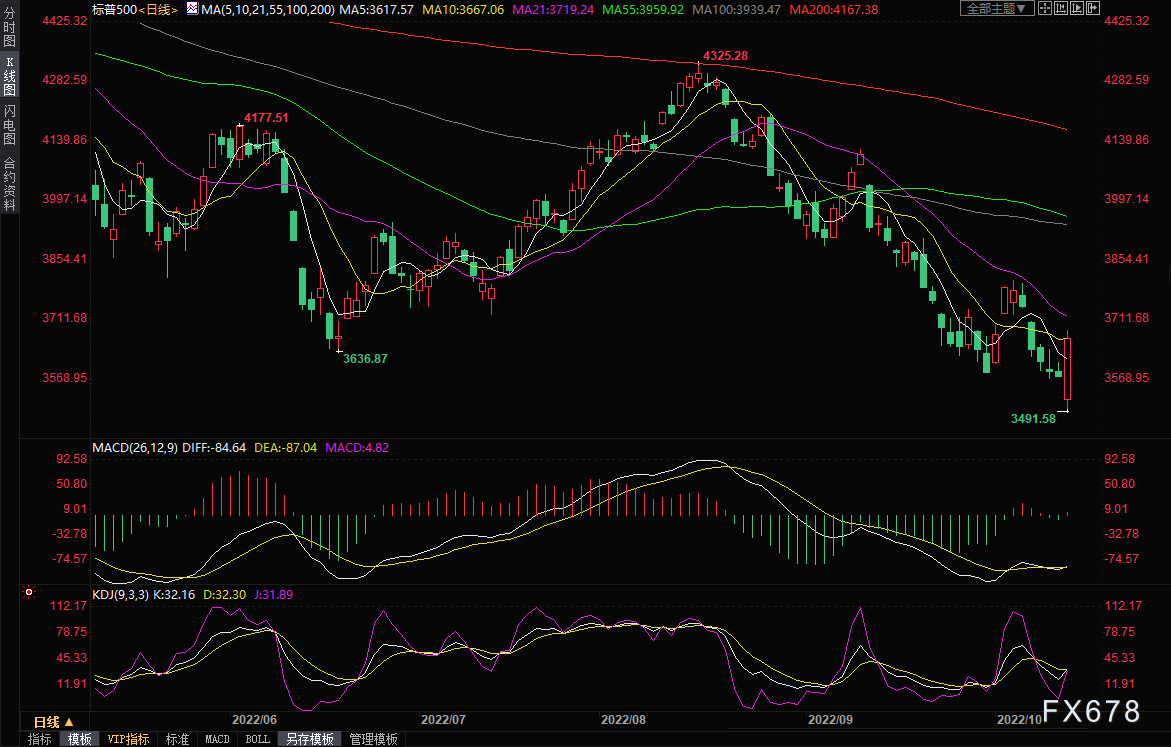Click the 3491.58 lowest price marker
This screenshot has height=747, width=1171.
pos(1034,418)
